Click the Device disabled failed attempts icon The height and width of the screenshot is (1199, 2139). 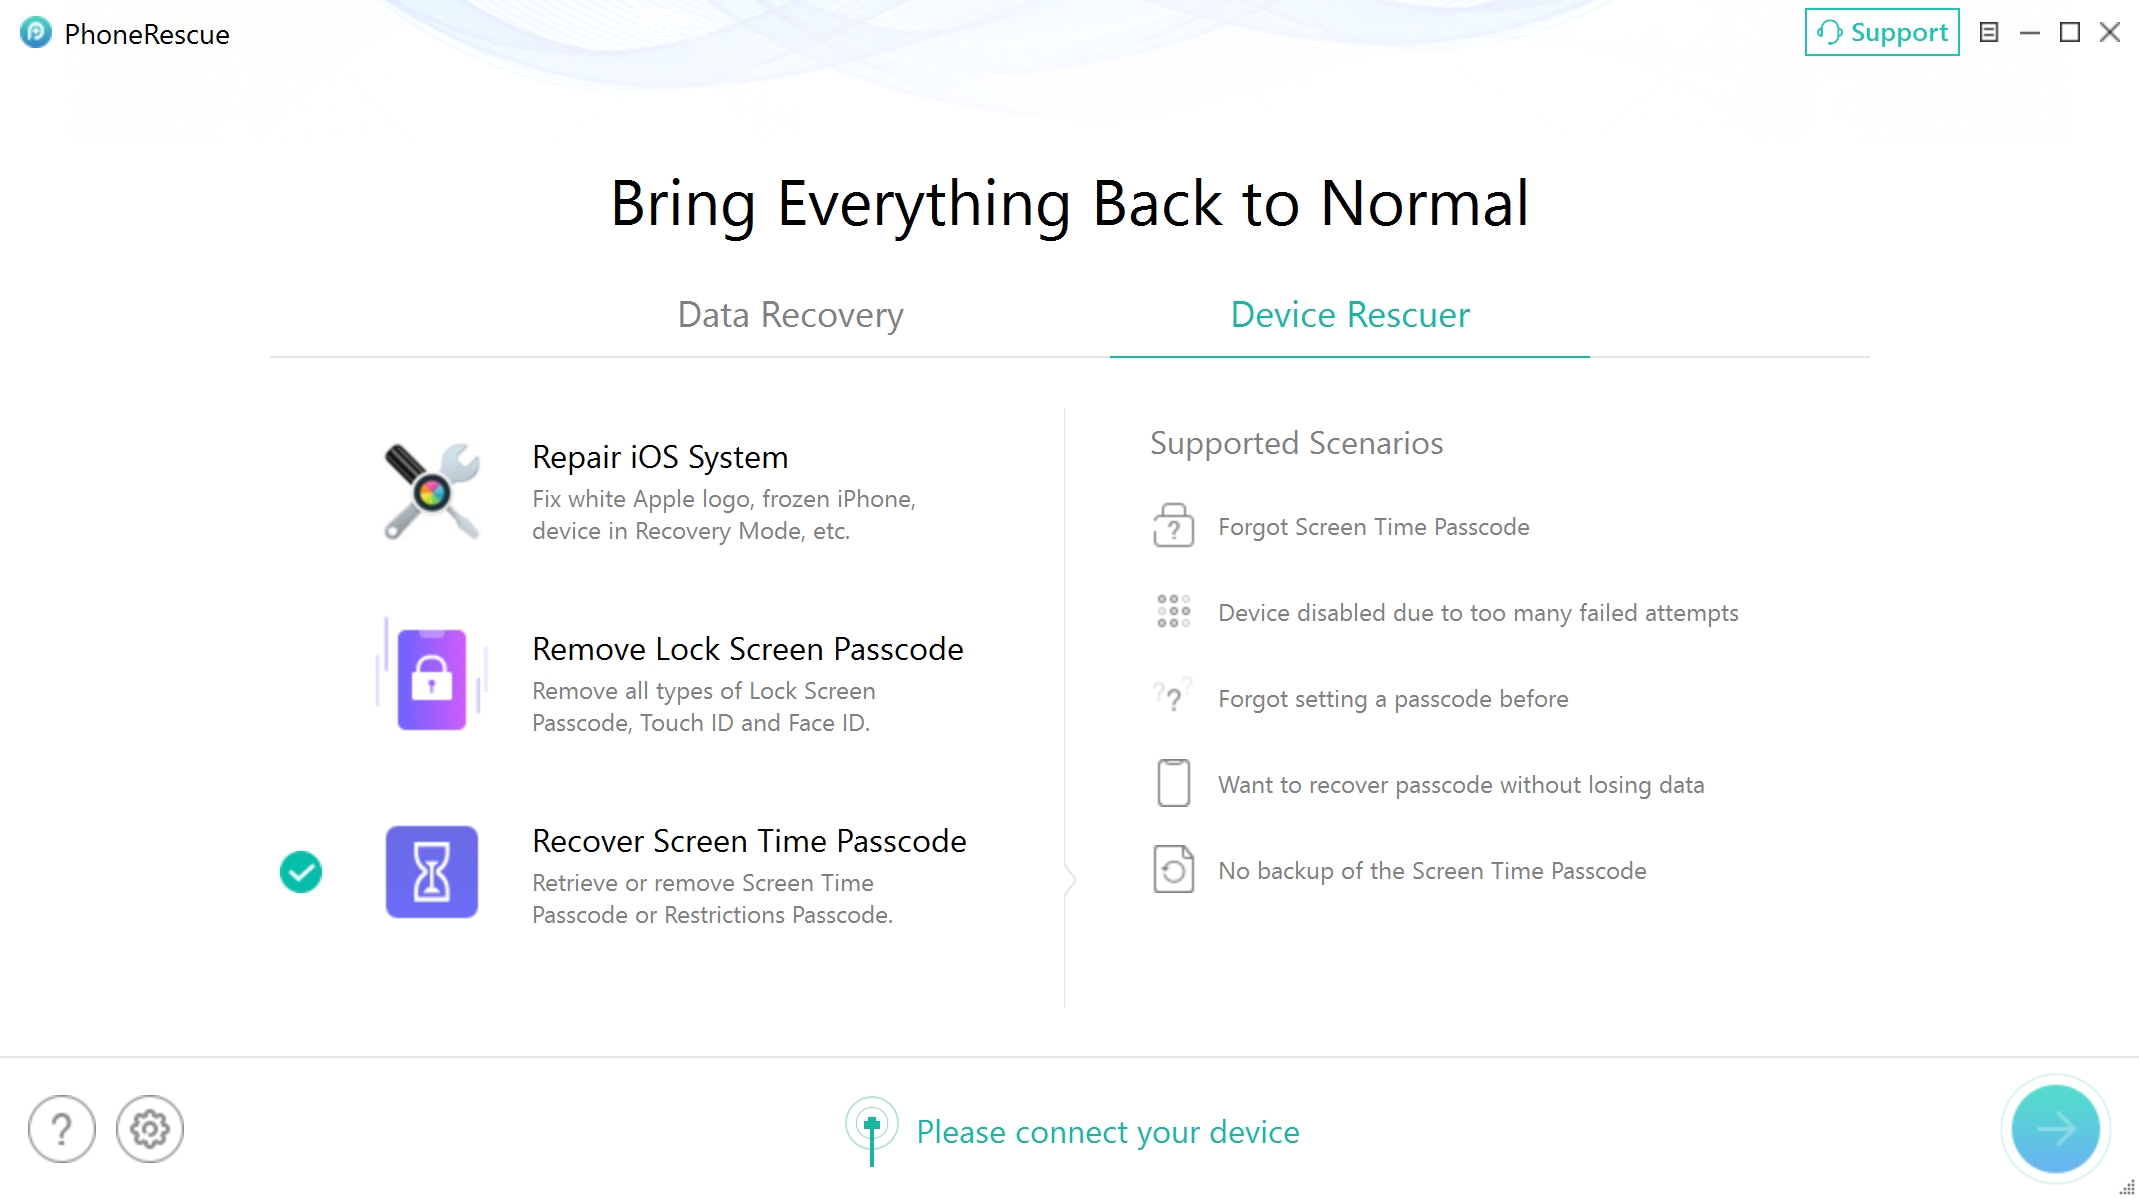coord(1172,611)
